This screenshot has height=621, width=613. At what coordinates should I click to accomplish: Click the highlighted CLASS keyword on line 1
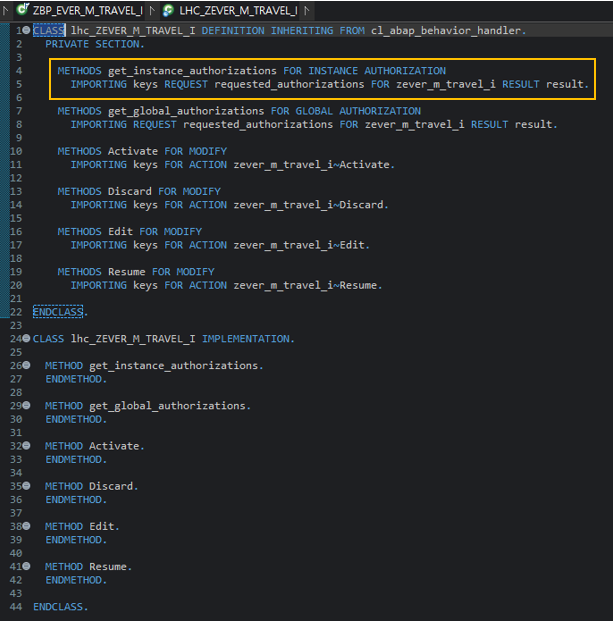[48, 30]
